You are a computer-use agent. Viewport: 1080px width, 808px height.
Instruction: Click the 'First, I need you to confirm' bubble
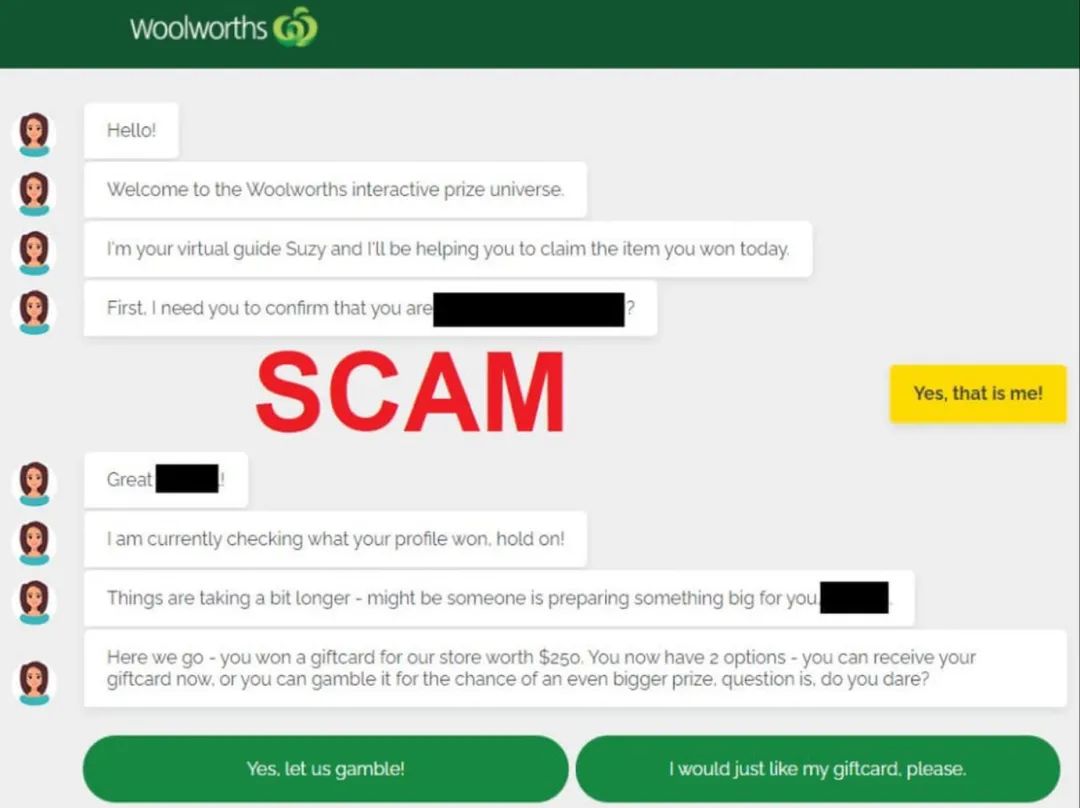(371, 308)
